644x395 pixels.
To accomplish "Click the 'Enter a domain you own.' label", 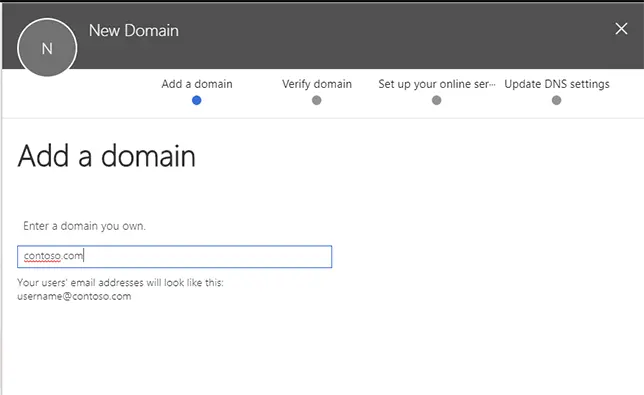I will [x=84, y=226].
